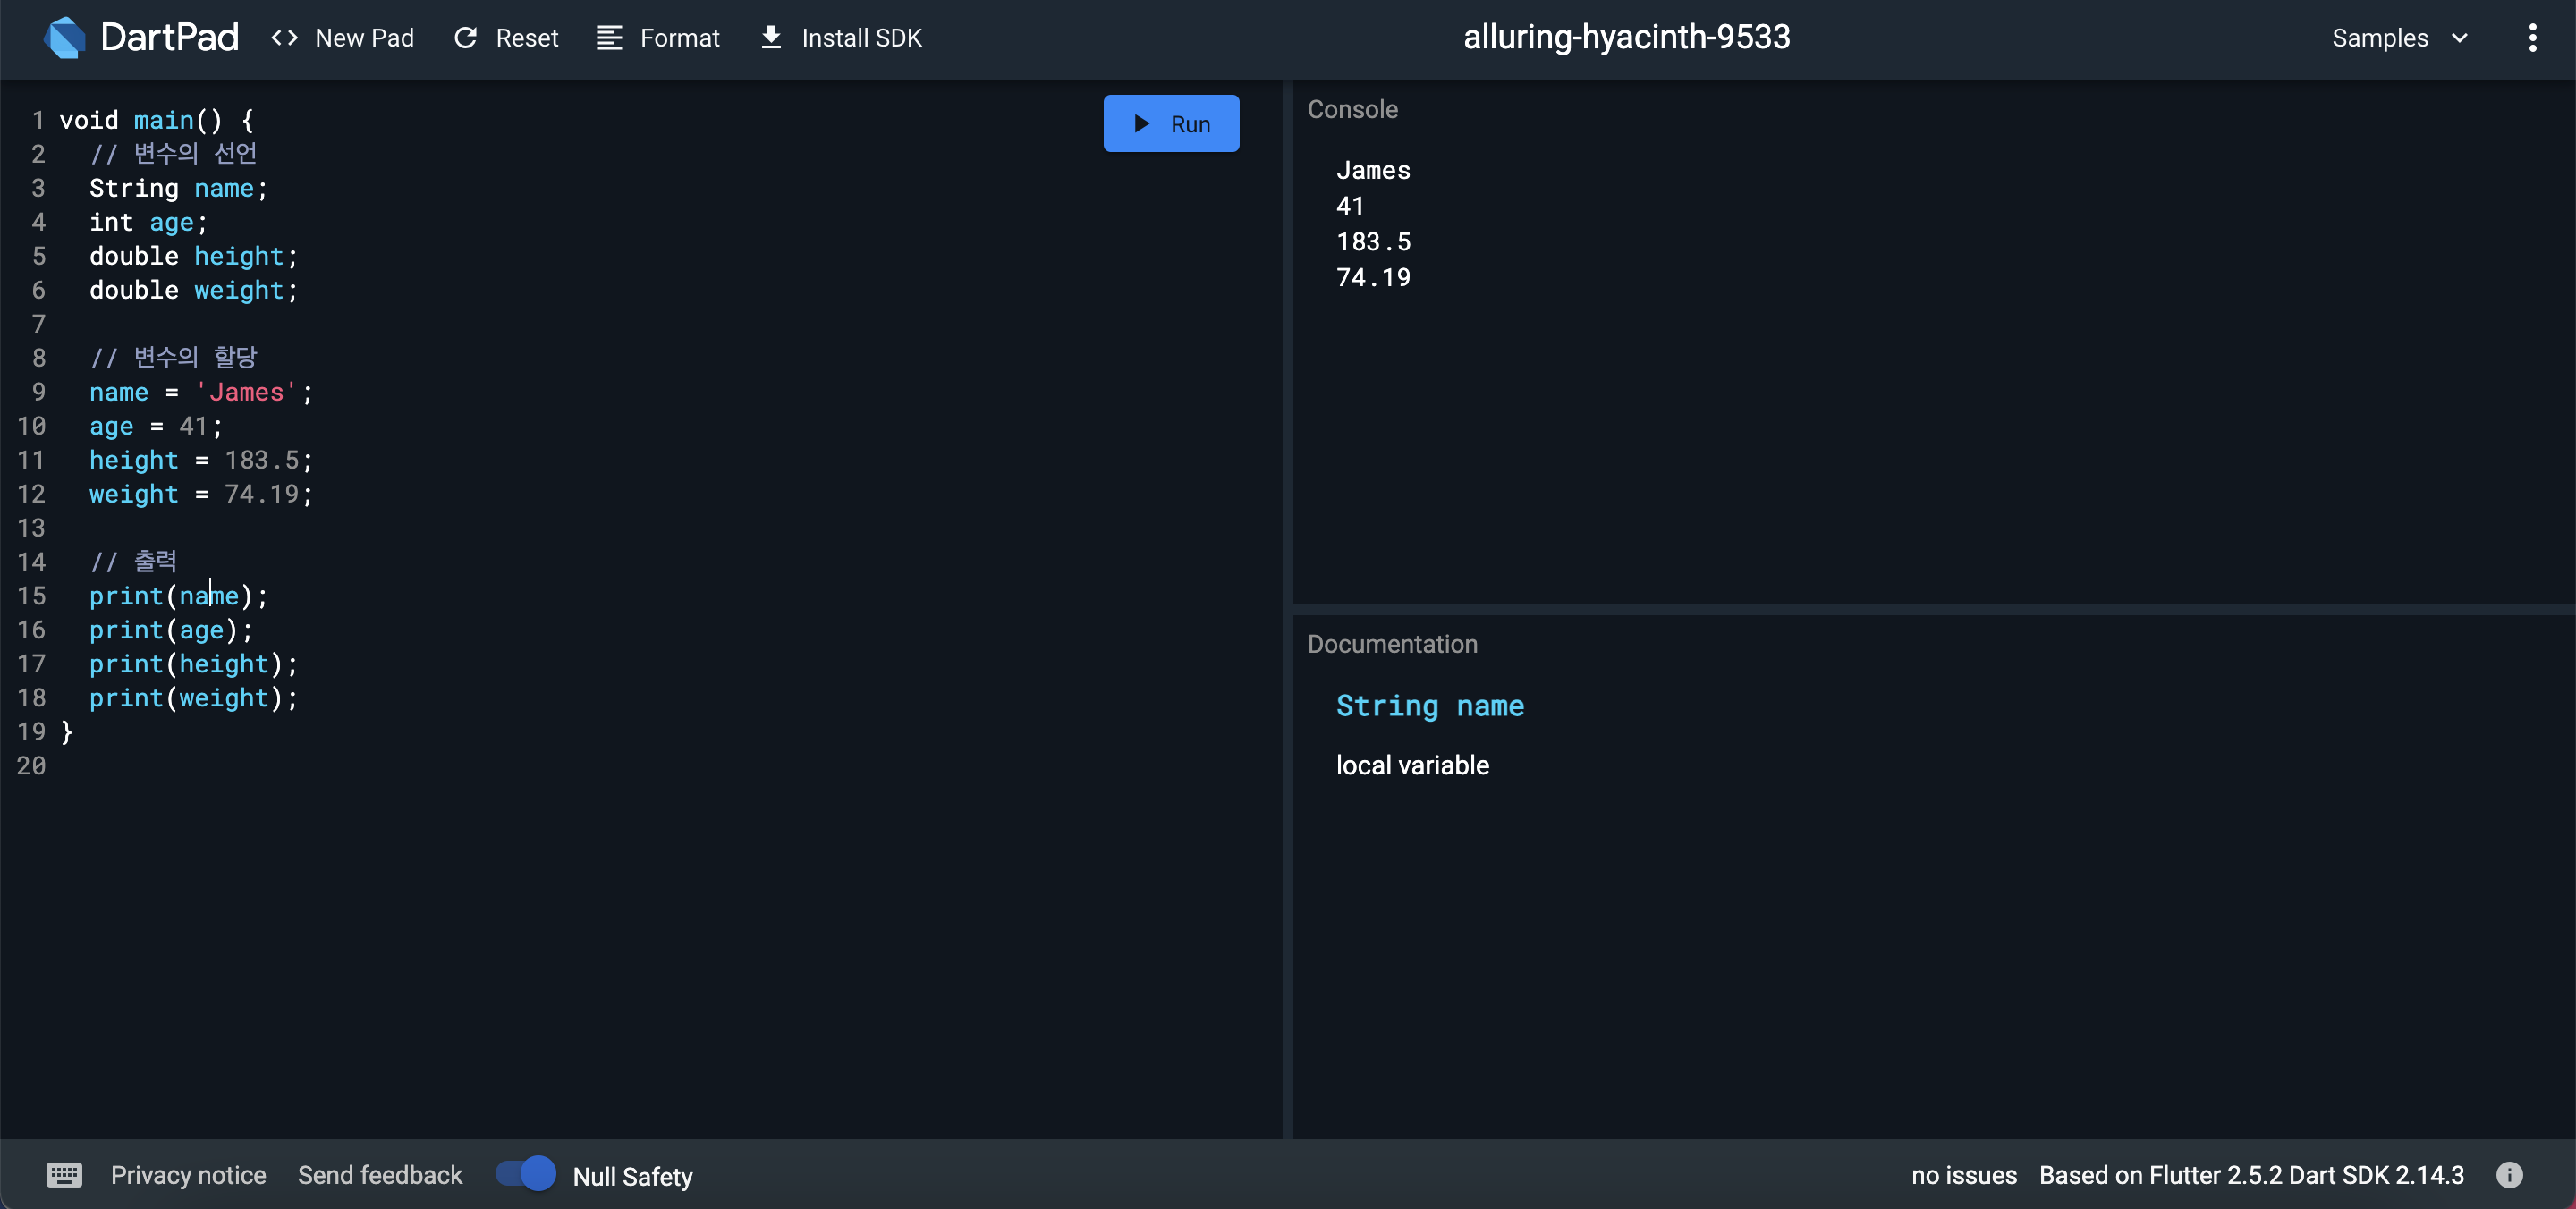The width and height of the screenshot is (2576, 1209).
Task: Click the DartPad logo icon
Action: coord(65,38)
